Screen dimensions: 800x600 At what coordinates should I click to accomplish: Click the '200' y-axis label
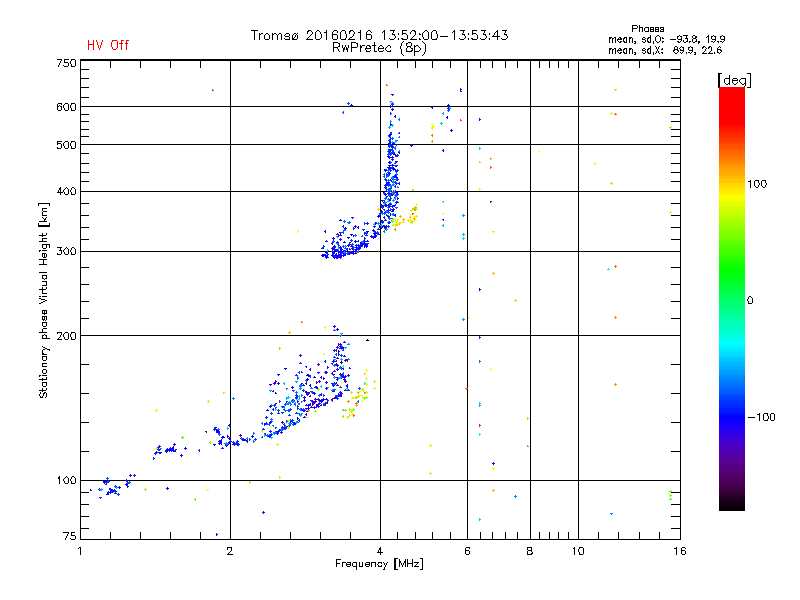(x=66, y=336)
